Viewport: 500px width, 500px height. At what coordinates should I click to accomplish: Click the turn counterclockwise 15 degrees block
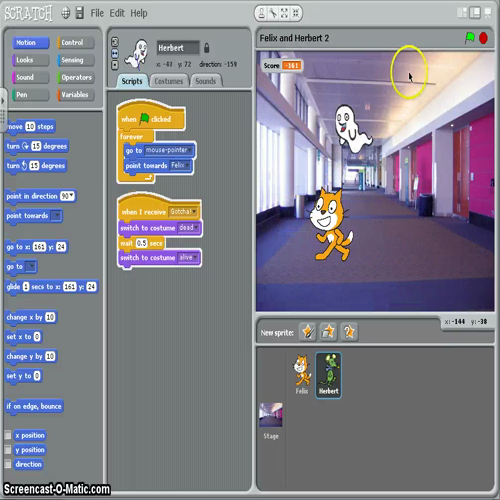pos(35,166)
